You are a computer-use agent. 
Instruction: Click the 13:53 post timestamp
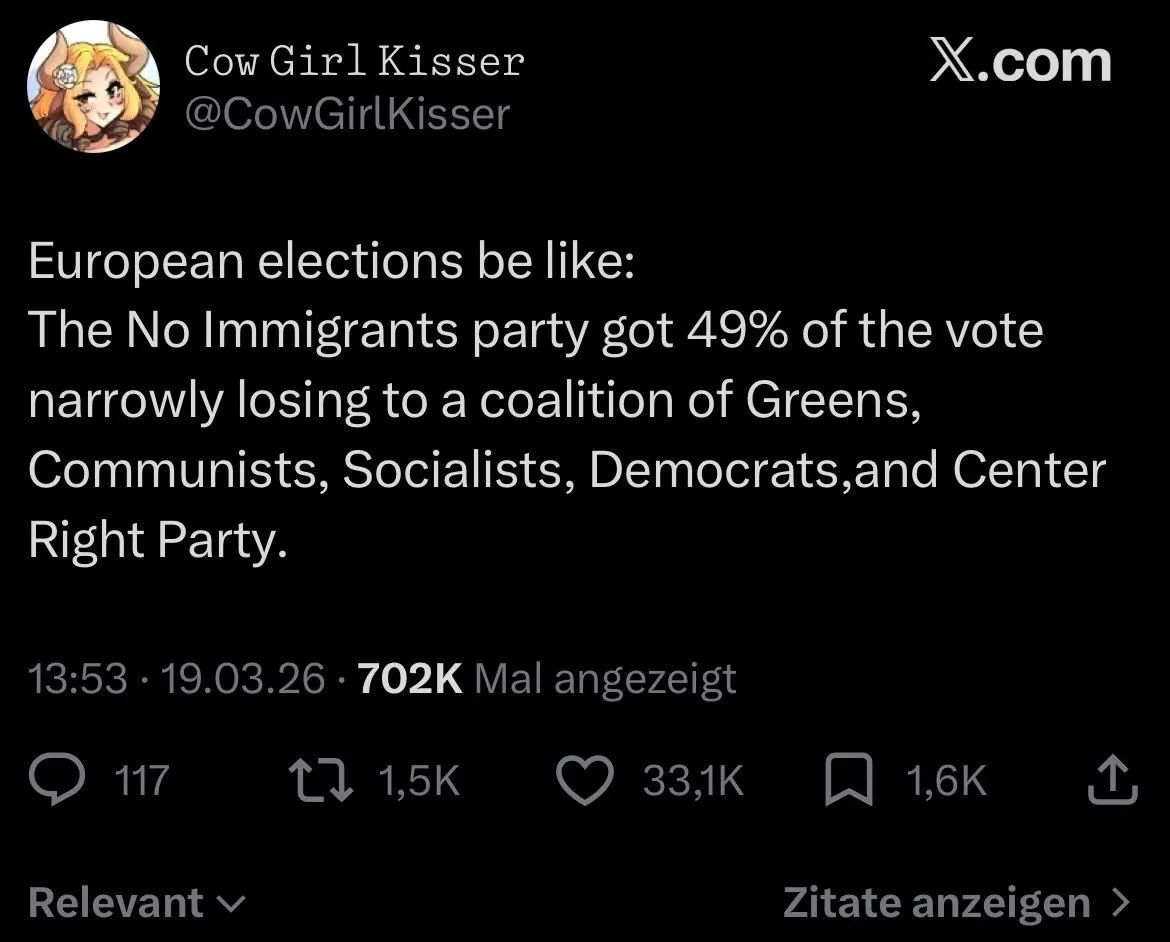[78, 679]
